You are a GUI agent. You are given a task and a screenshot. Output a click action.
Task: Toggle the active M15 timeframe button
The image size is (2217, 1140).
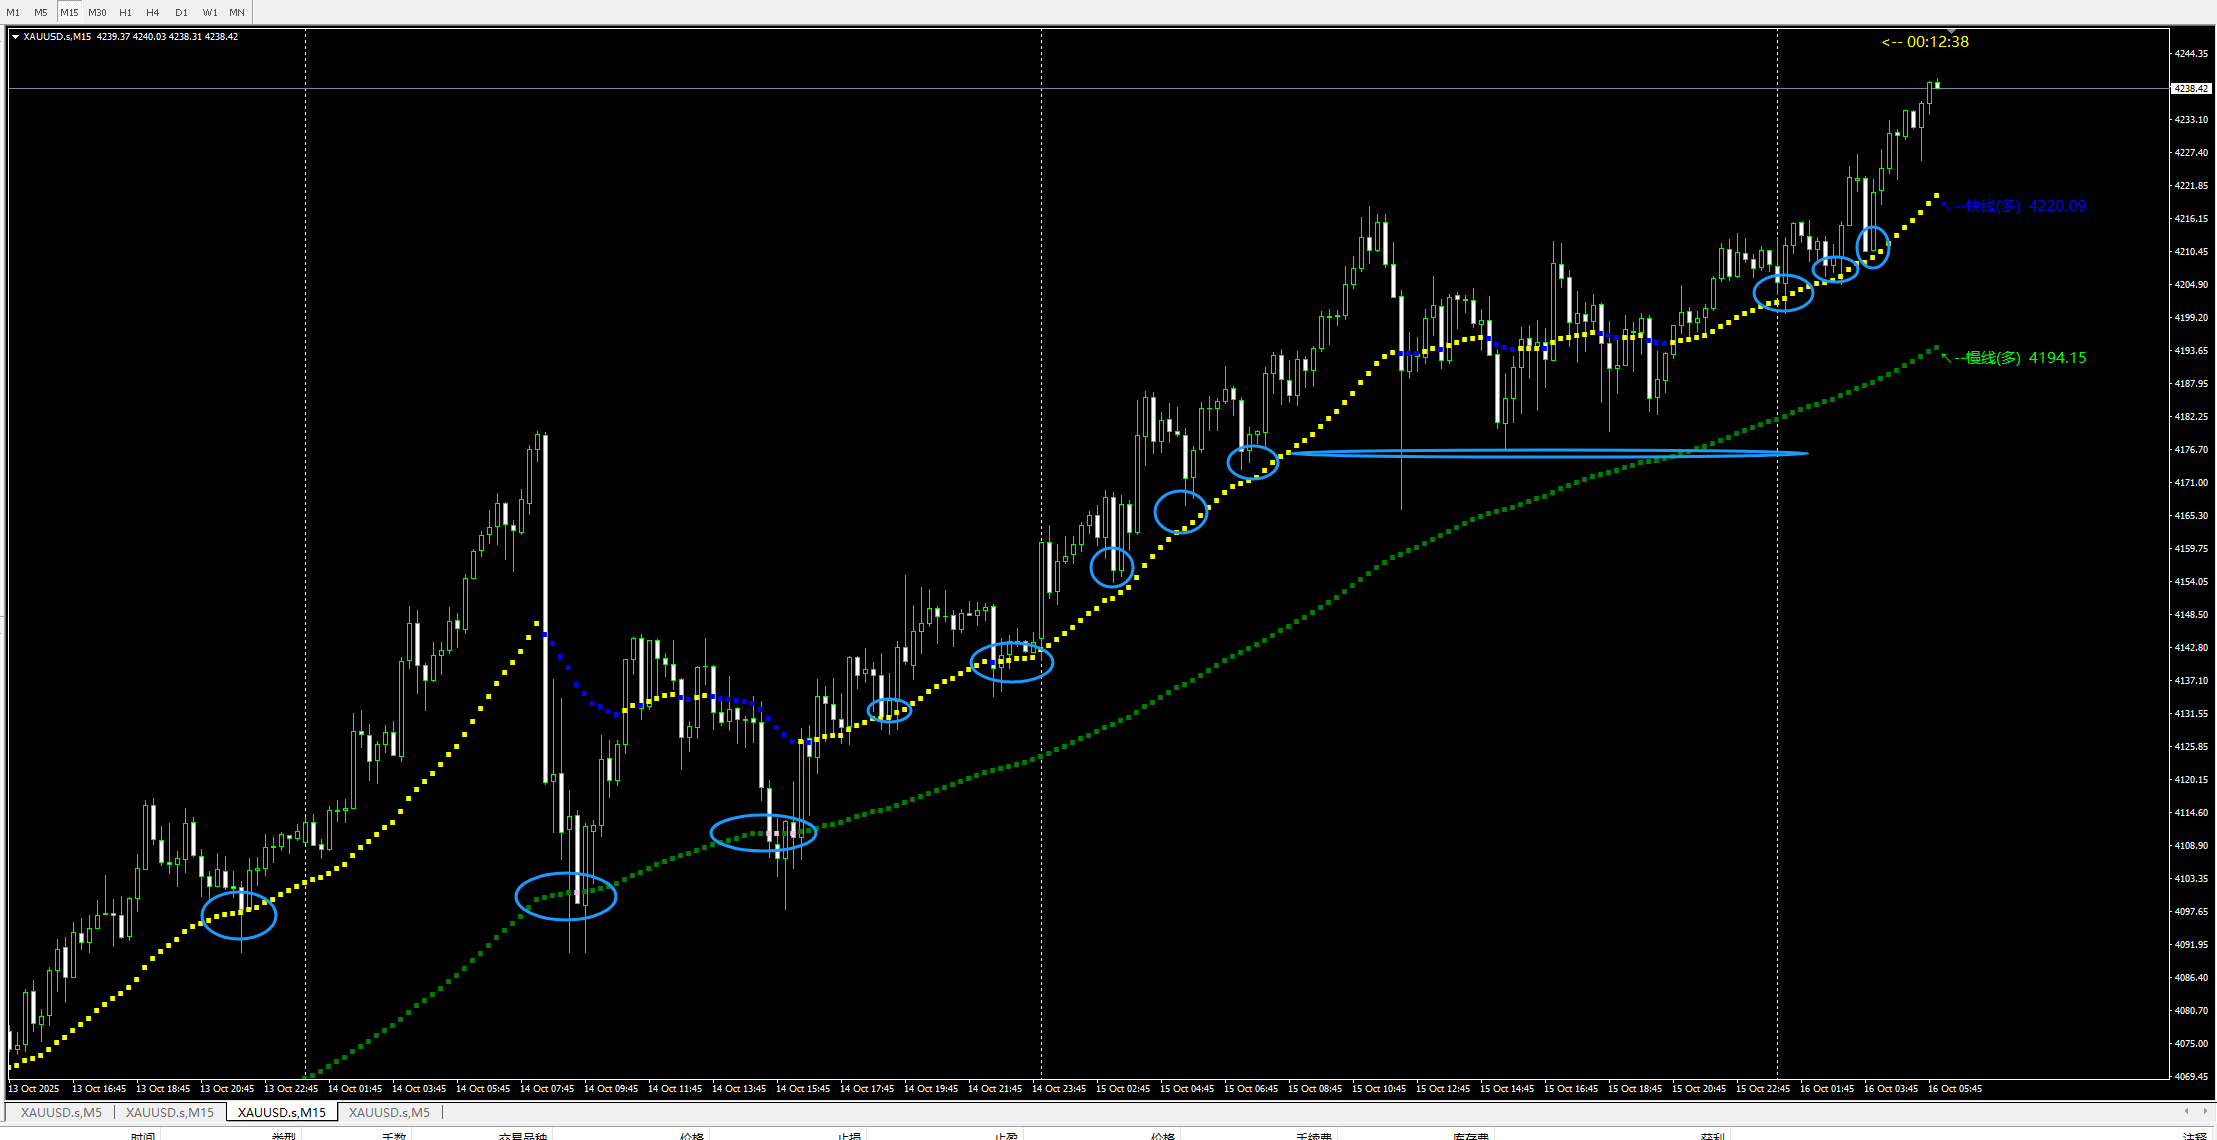[x=69, y=12]
